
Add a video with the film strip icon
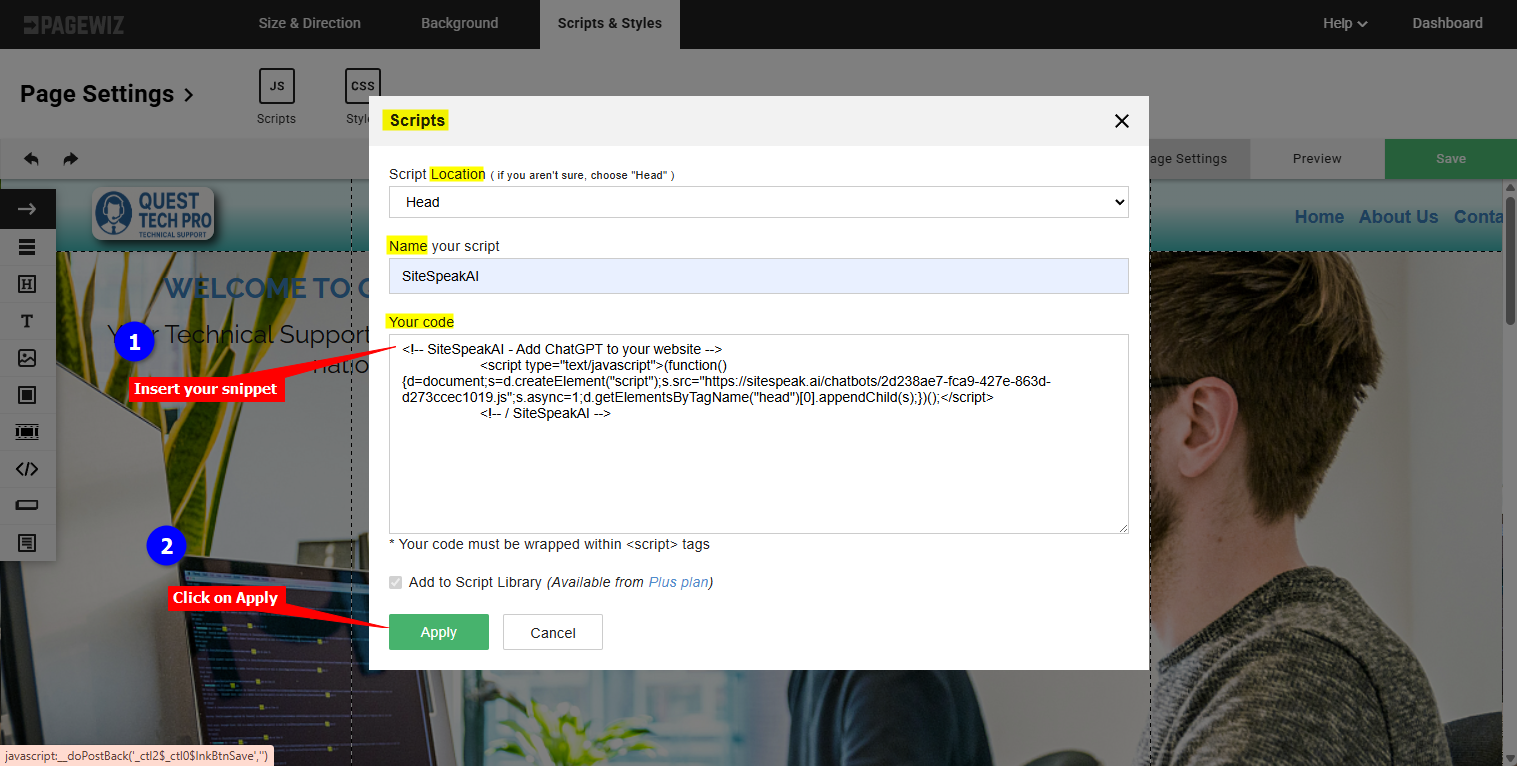pos(27,432)
